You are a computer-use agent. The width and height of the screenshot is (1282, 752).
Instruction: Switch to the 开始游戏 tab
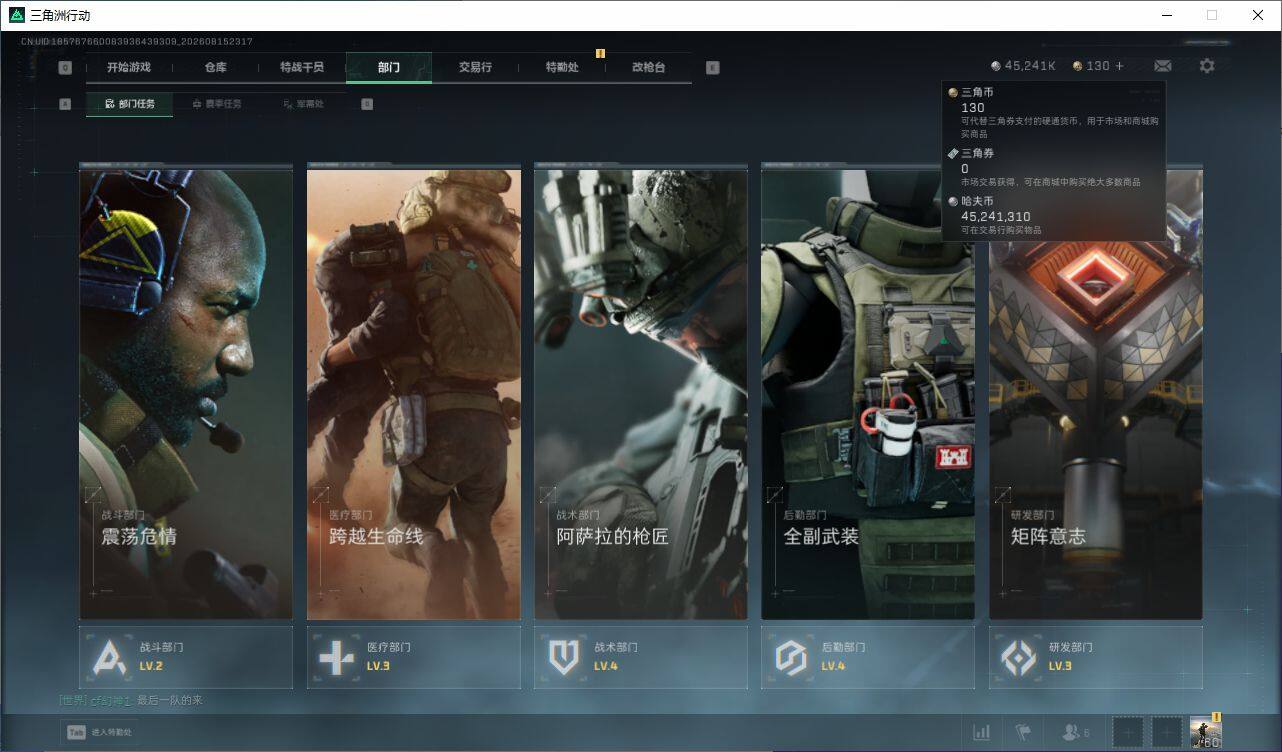(128, 67)
